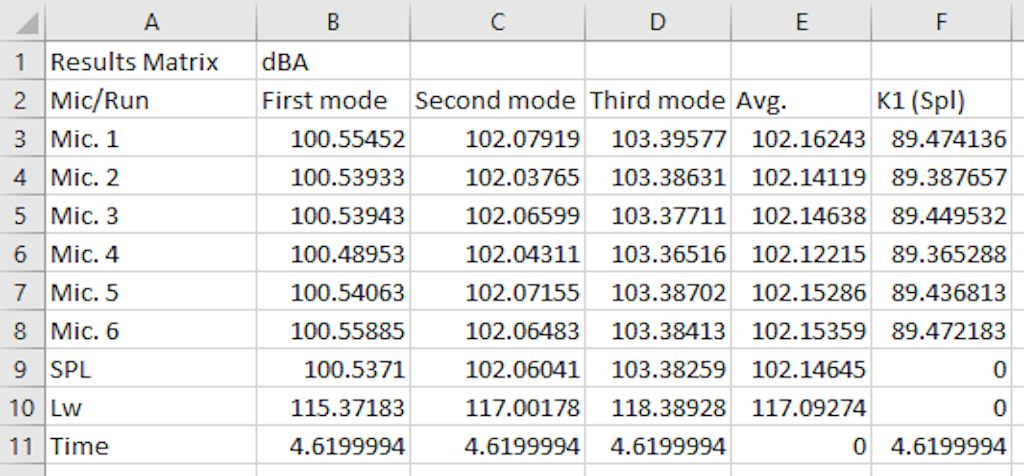The width and height of the screenshot is (1024, 476).
Task: Click SPL cell with value 102.14645
Action: tap(801, 370)
